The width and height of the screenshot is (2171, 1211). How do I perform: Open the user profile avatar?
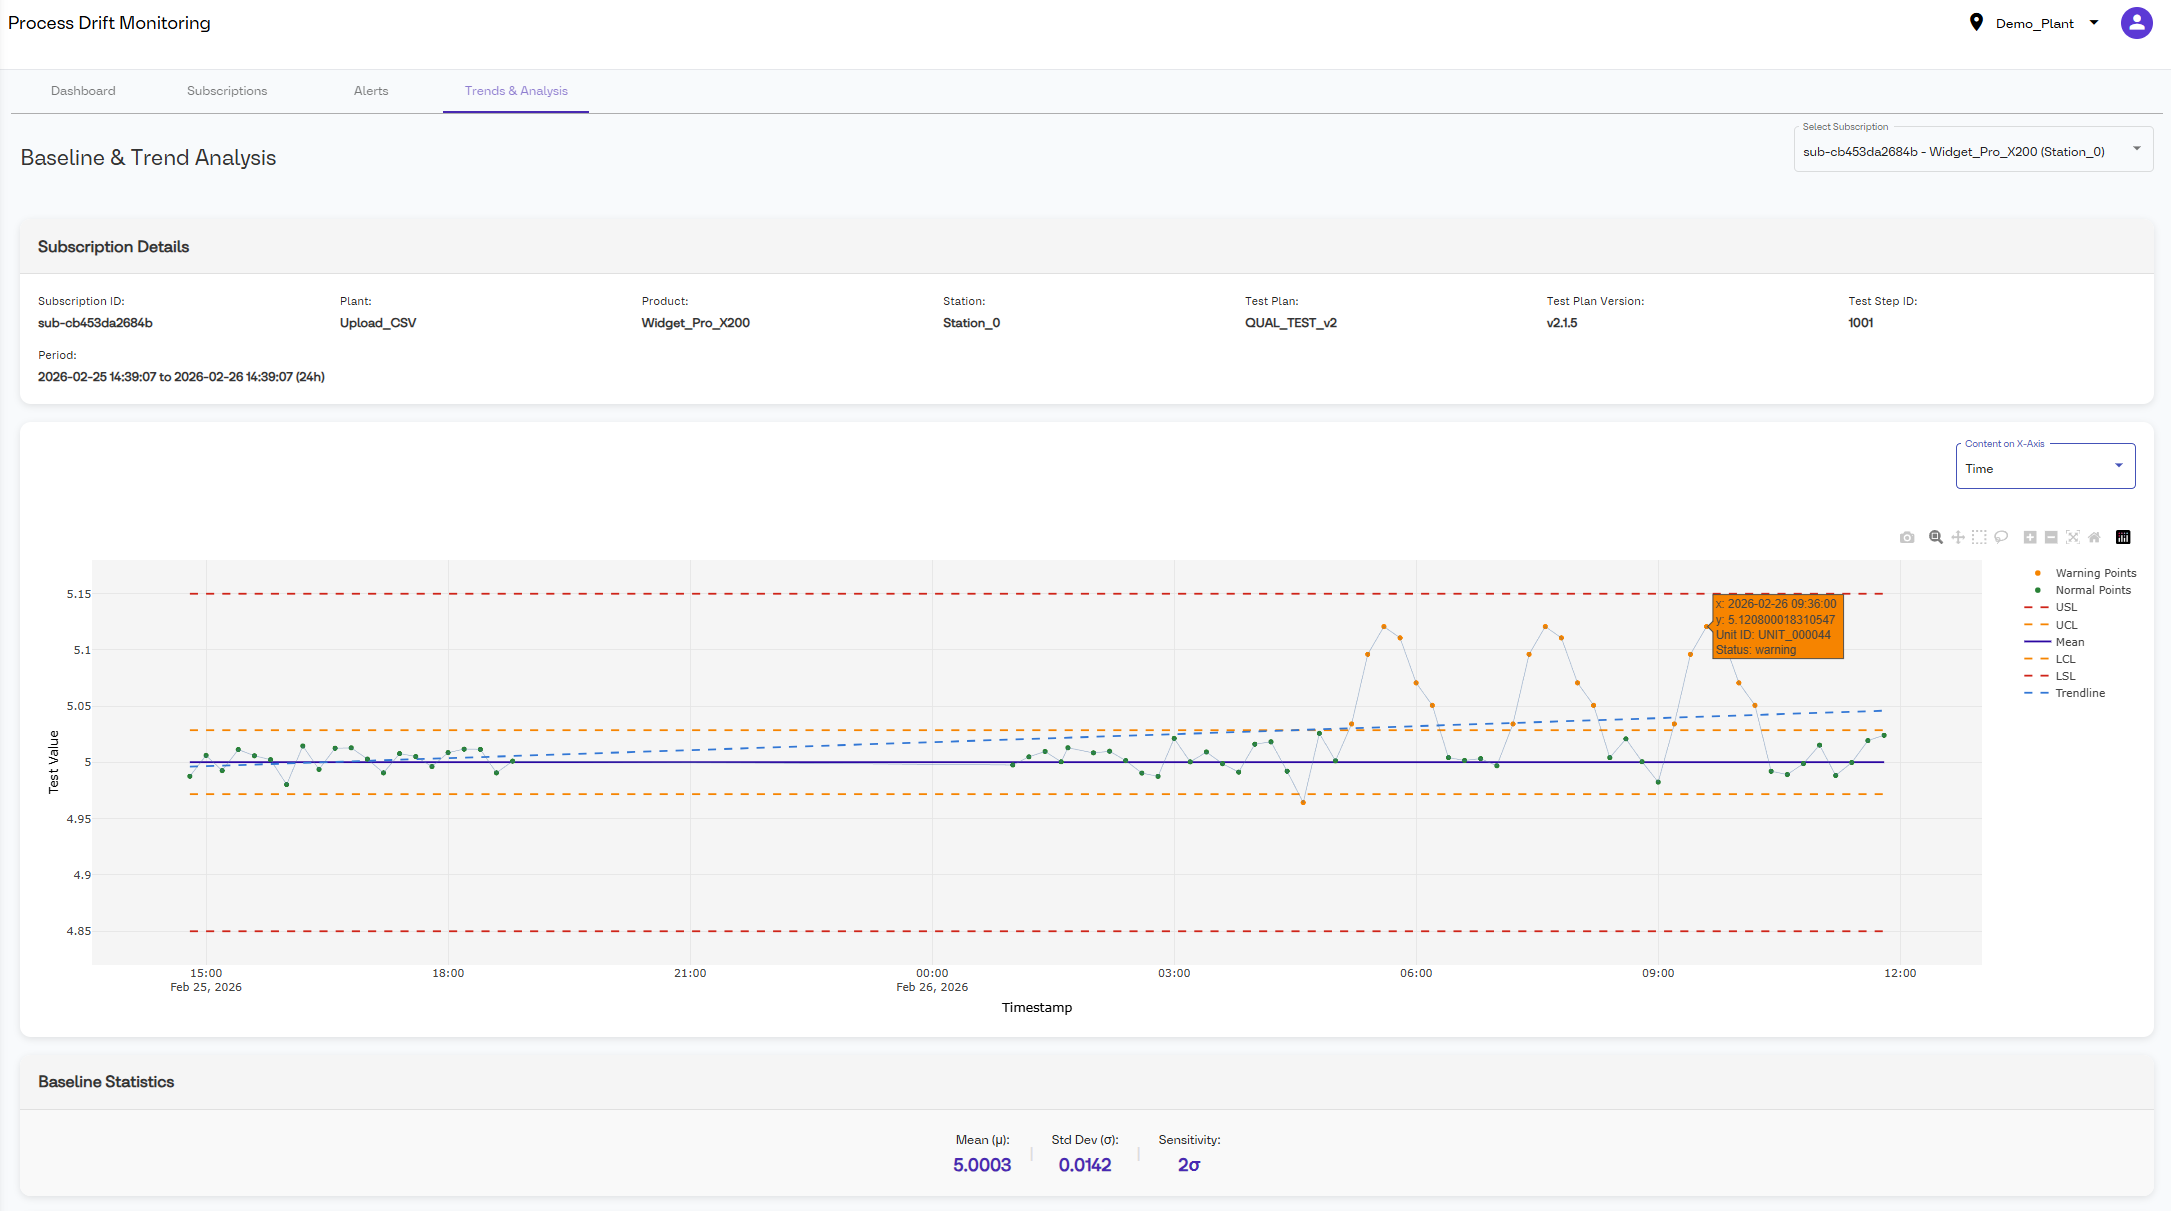[2136, 23]
